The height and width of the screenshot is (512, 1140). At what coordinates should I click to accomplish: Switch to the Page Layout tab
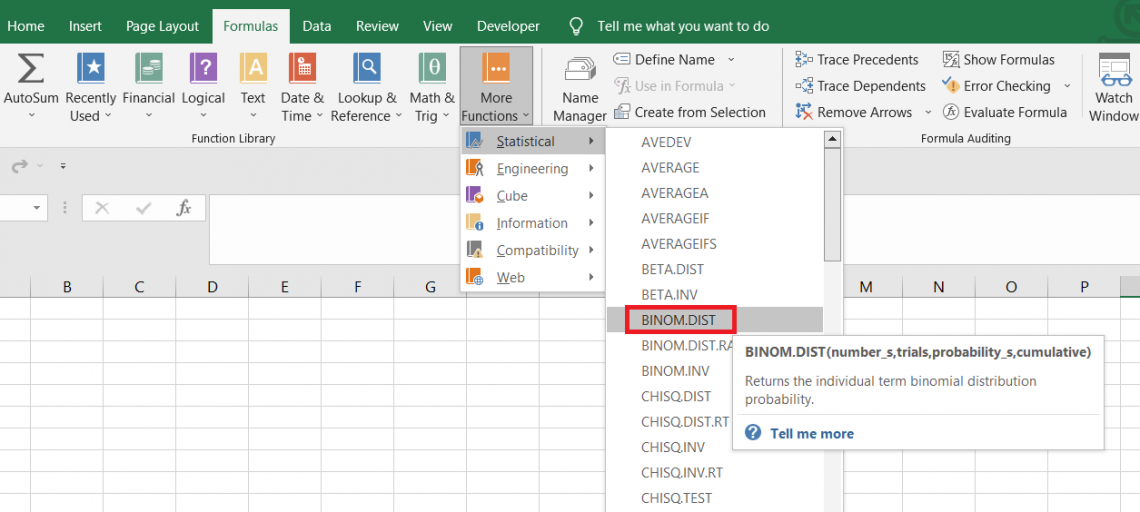pos(162,26)
